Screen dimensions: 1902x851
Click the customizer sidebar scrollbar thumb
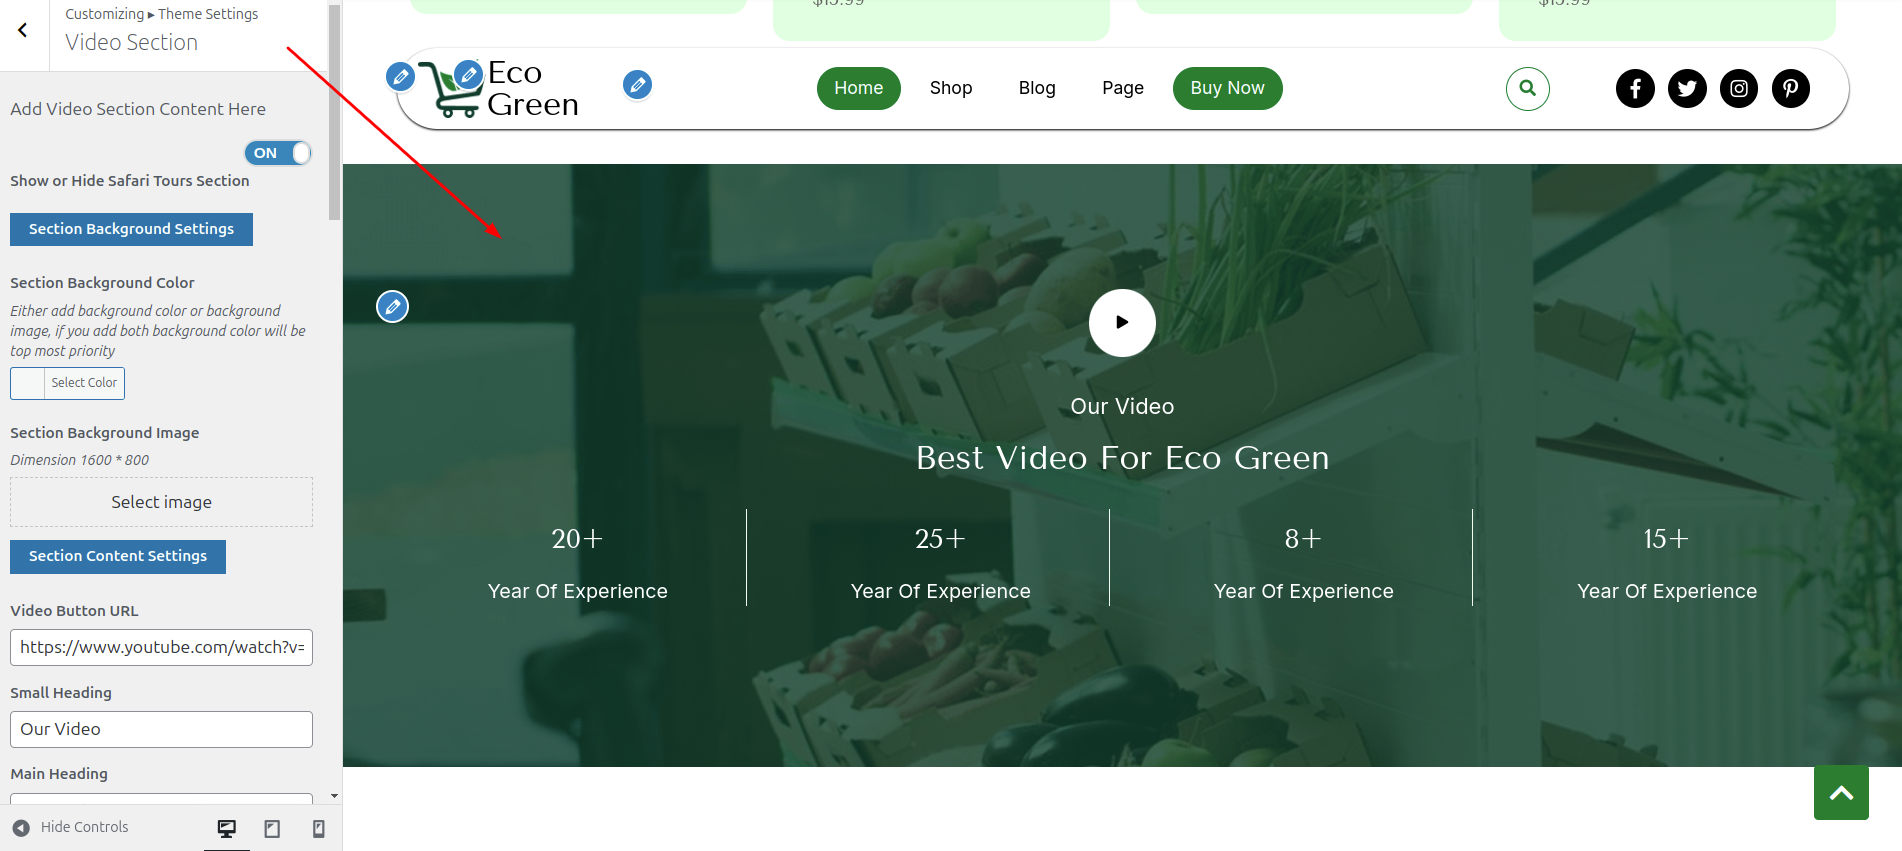[334, 112]
